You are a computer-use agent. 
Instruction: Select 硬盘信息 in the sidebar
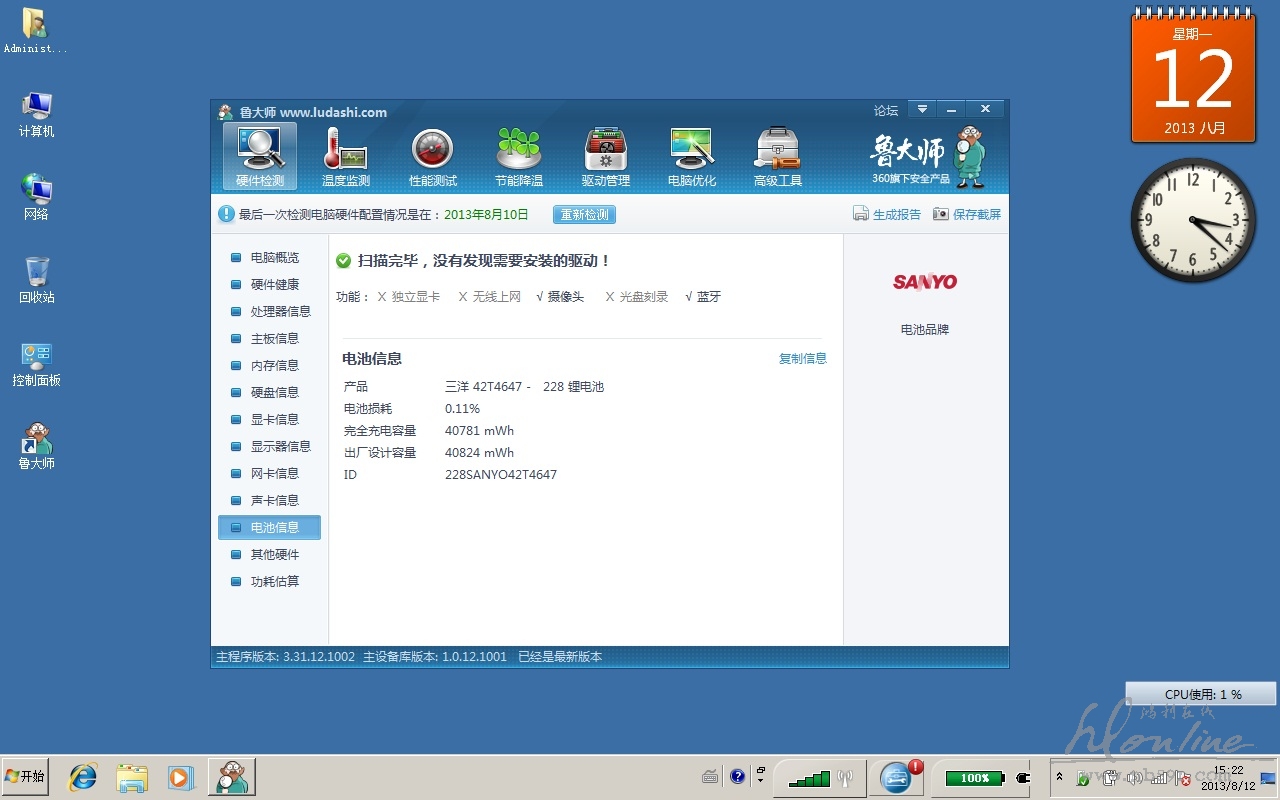274,393
